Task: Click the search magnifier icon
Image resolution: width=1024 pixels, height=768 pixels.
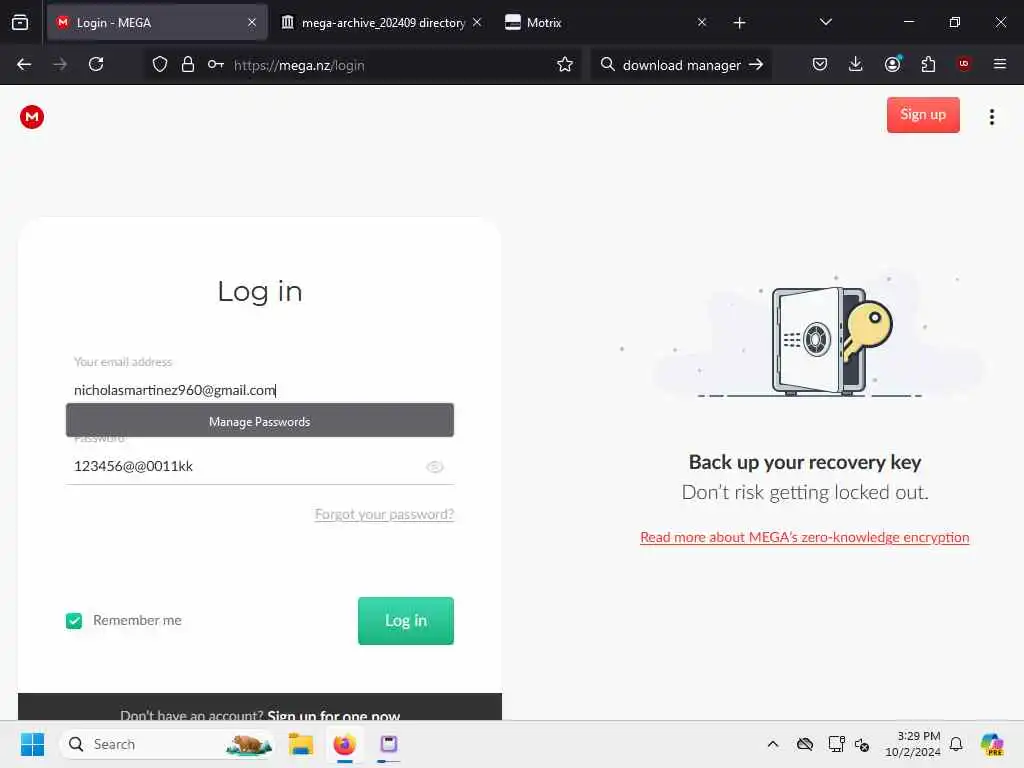Action: [x=607, y=64]
